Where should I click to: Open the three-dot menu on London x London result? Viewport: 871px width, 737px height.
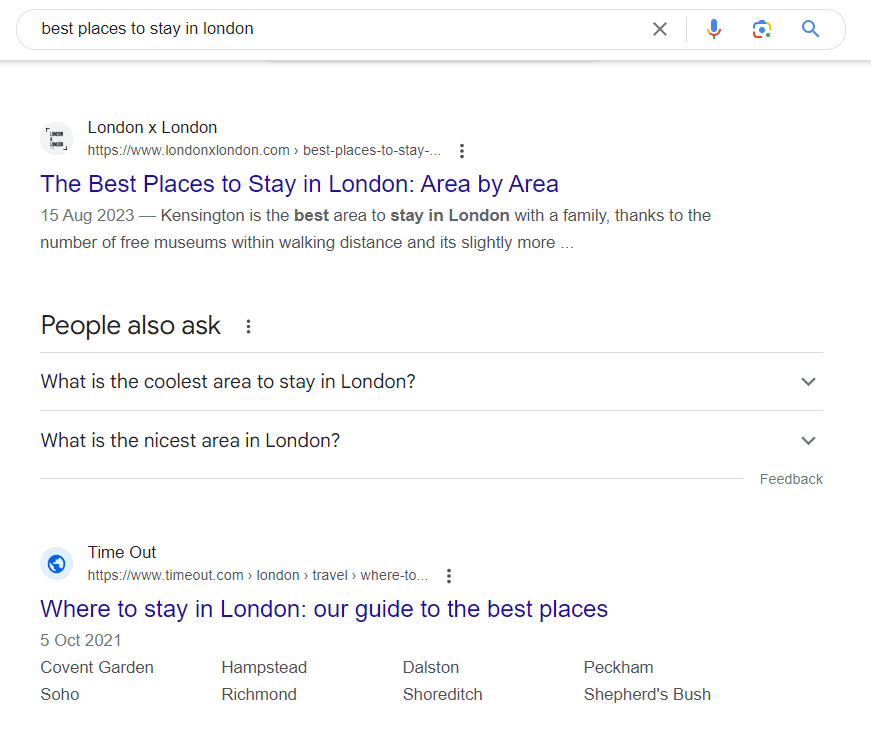click(x=462, y=150)
